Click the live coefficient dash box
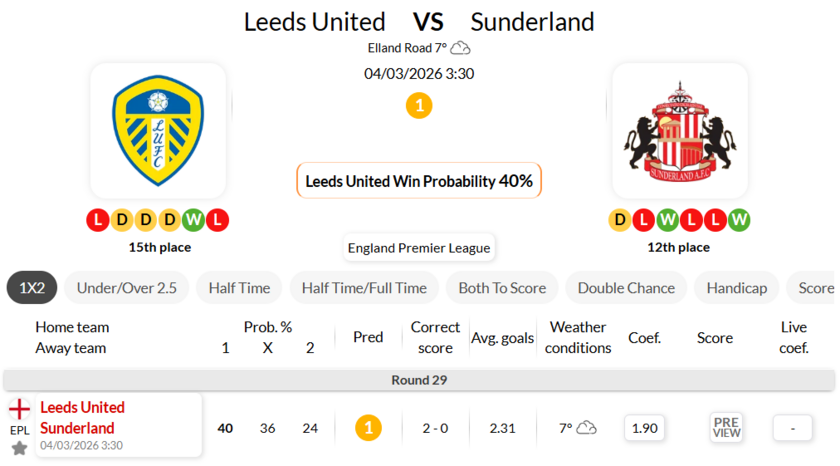Image resolution: width=840 pixels, height=466 pixels. [793, 428]
